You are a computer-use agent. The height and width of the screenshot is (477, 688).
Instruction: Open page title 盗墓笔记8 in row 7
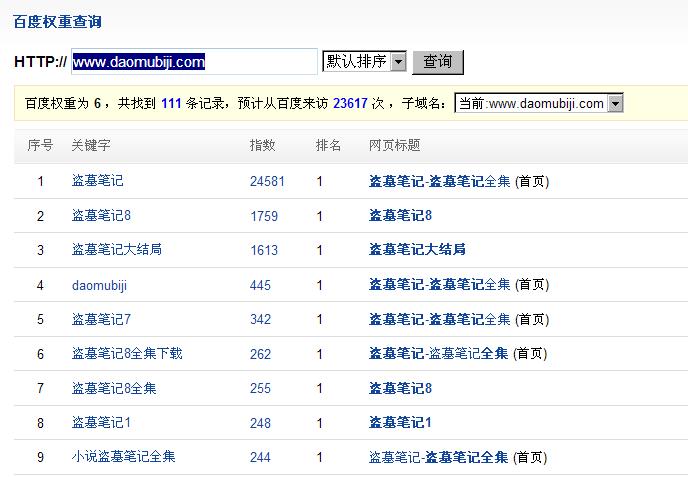[x=400, y=388]
